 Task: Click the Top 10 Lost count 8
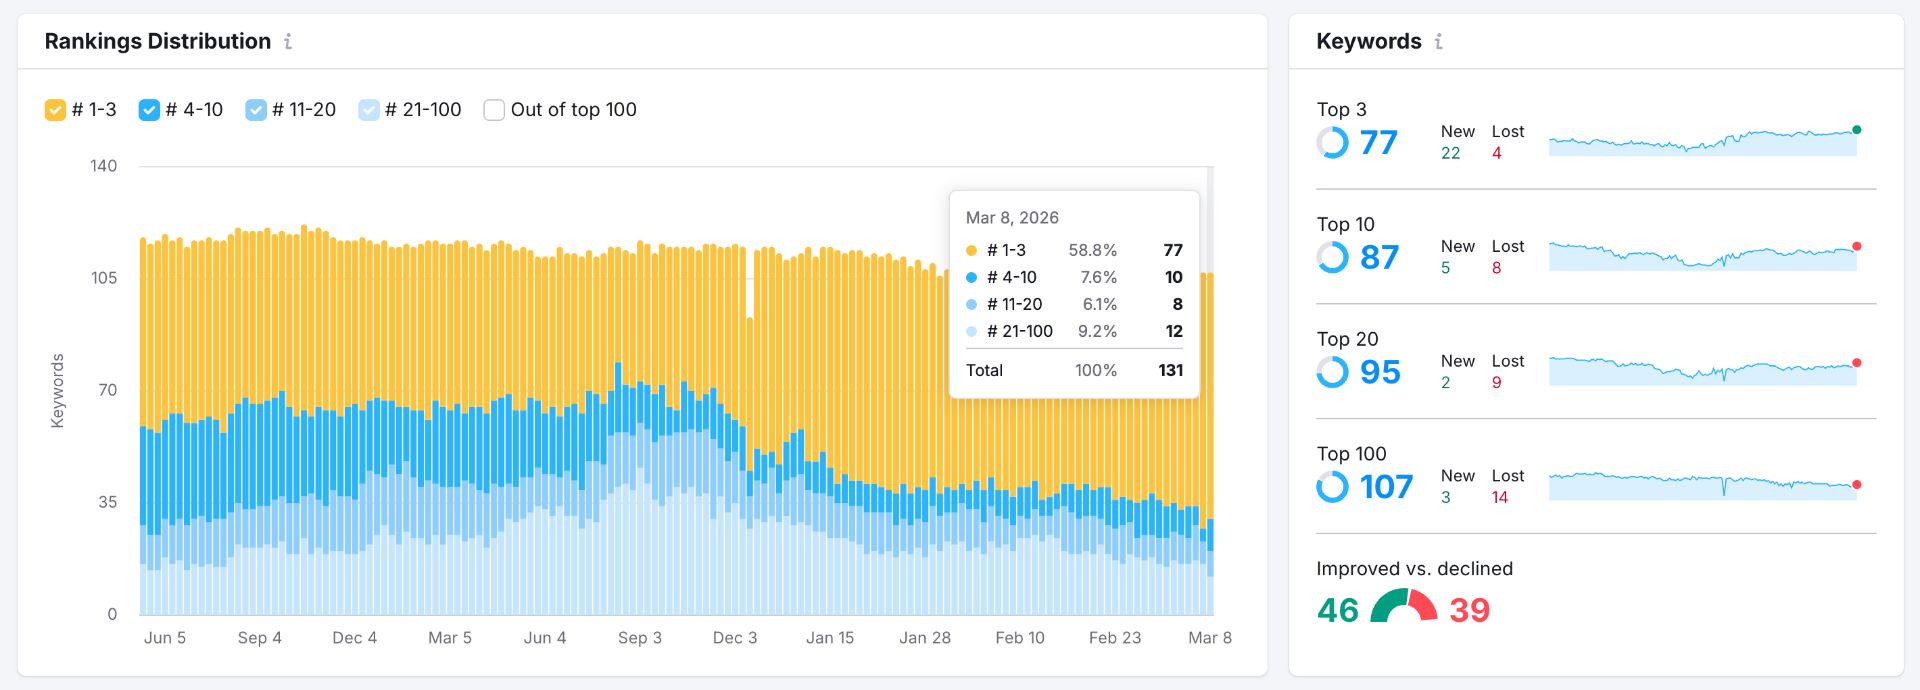tap(1497, 268)
